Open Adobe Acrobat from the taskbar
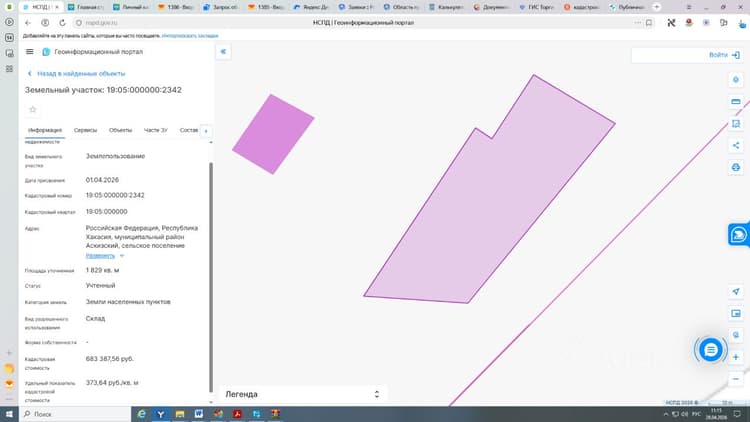This screenshot has width=750, height=422. [237, 414]
